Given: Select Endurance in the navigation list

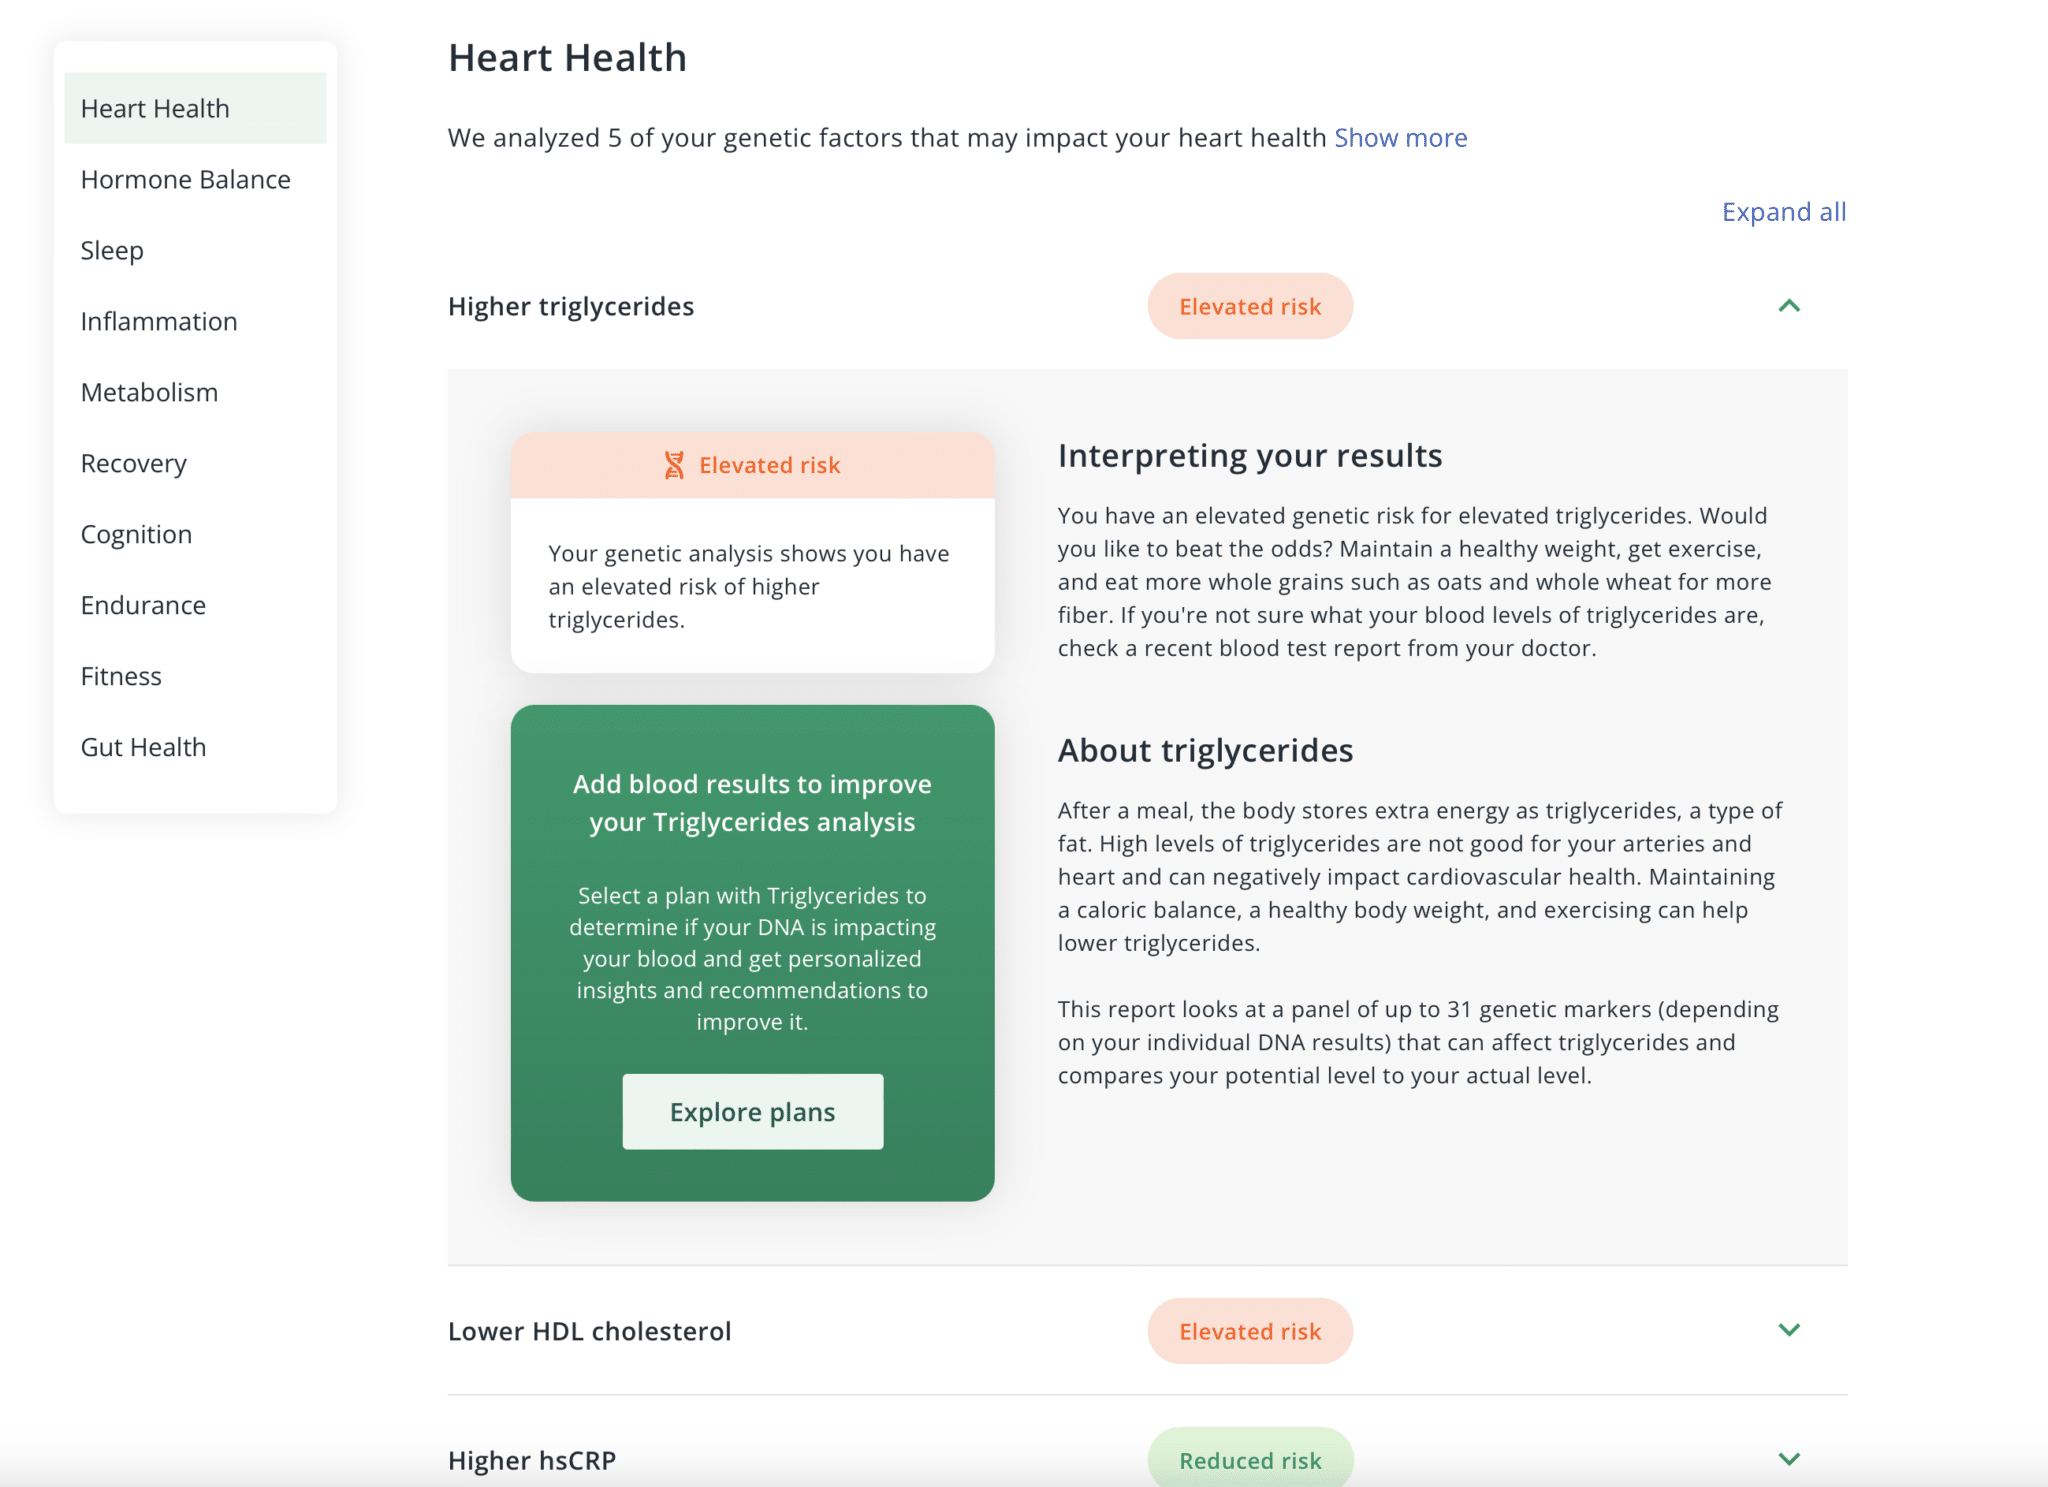Looking at the screenshot, I should (x=143, y=604).
